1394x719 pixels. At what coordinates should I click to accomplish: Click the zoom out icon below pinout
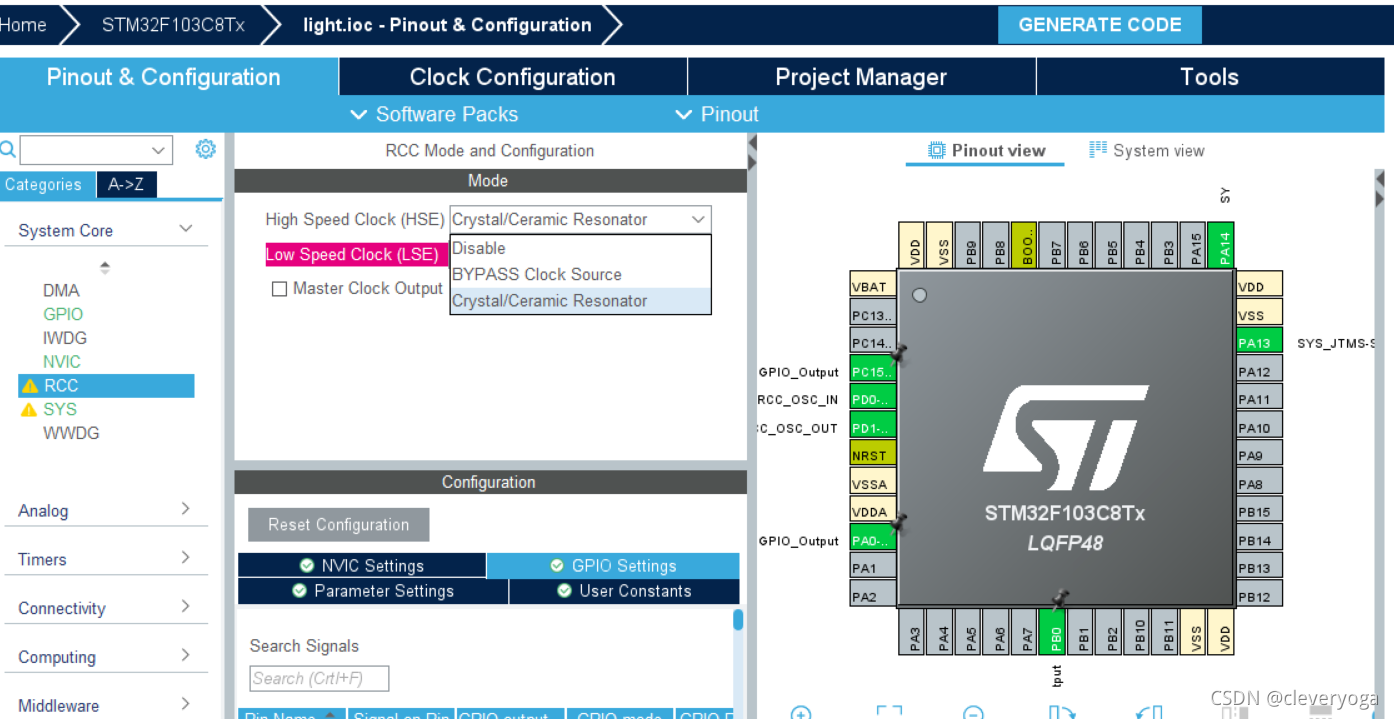973,713
